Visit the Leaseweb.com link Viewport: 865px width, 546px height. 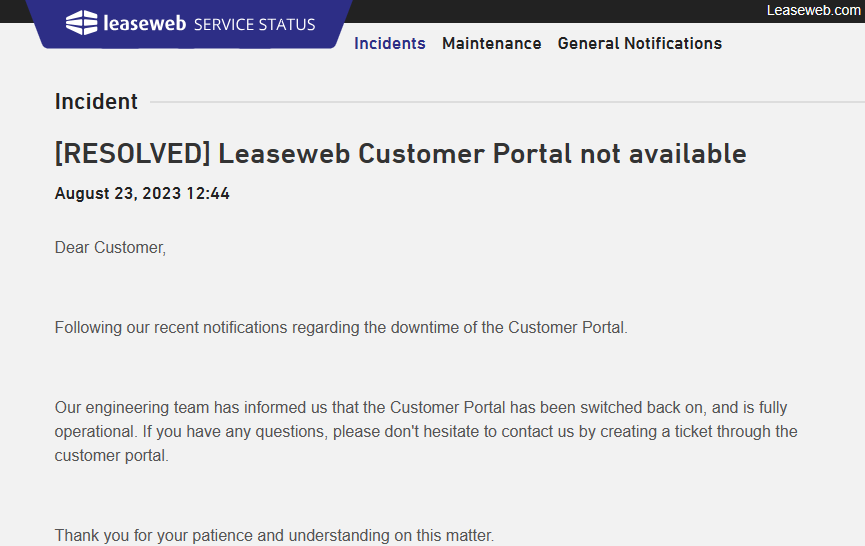(x=813, y=10)
